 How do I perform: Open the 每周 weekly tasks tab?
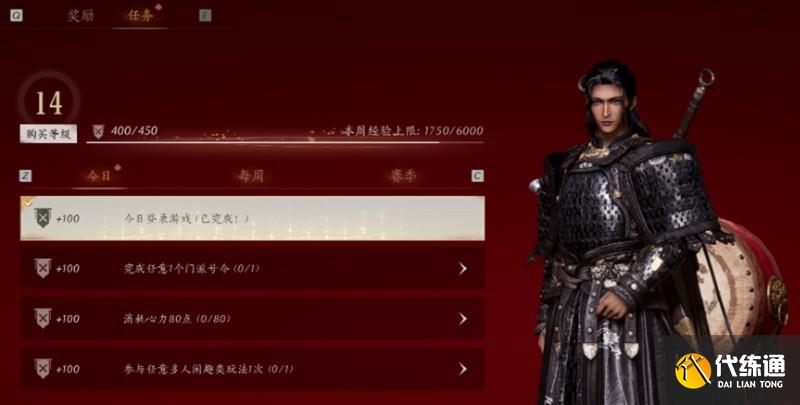[251, 176]
